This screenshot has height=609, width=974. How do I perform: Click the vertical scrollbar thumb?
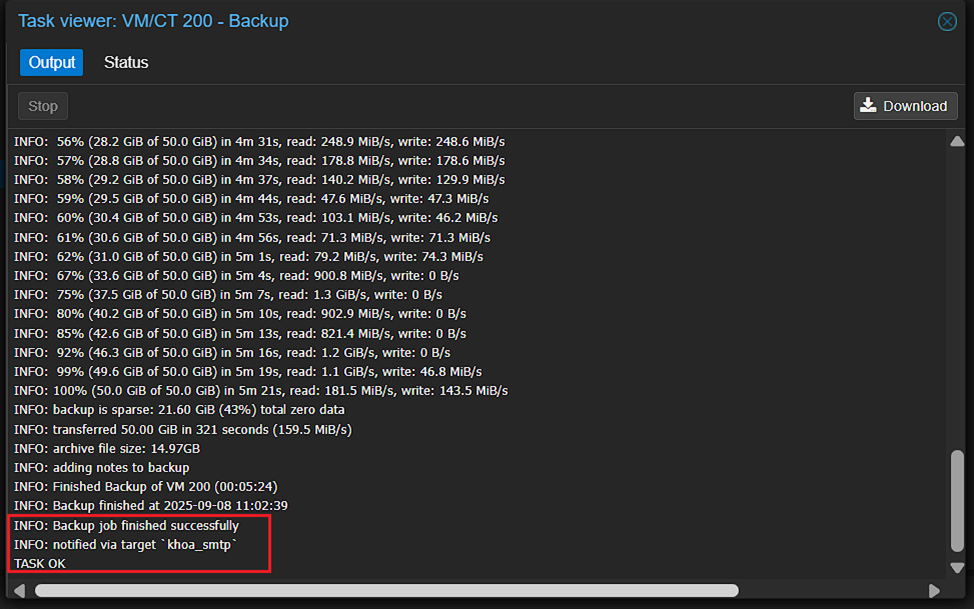tap(957, 500)
